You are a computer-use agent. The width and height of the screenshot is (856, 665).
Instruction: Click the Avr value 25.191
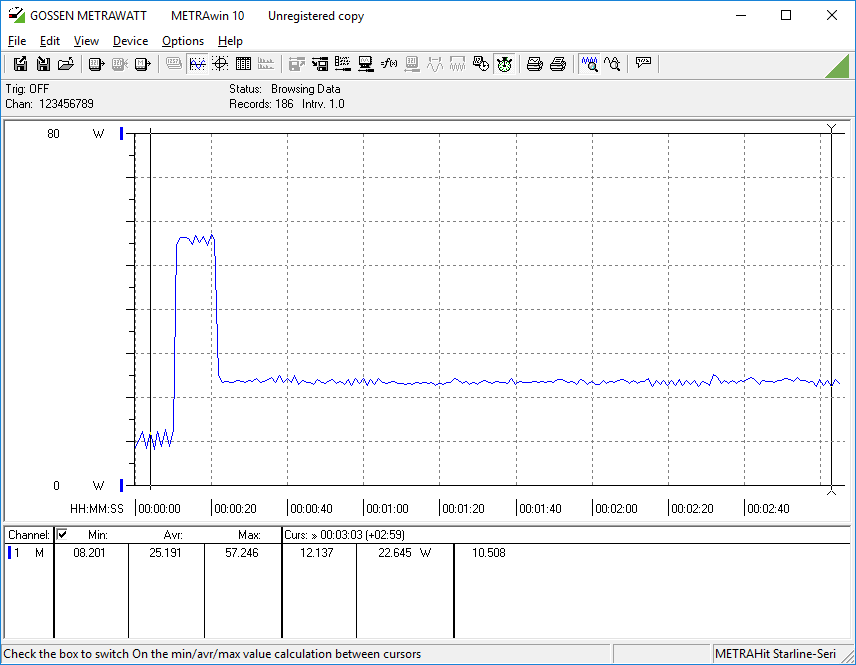[165, 553]
